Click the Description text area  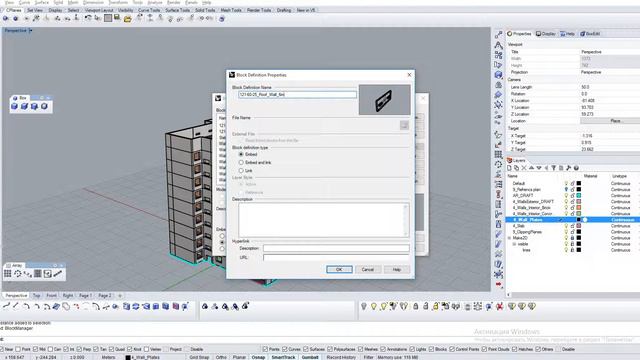pos(321,220)
